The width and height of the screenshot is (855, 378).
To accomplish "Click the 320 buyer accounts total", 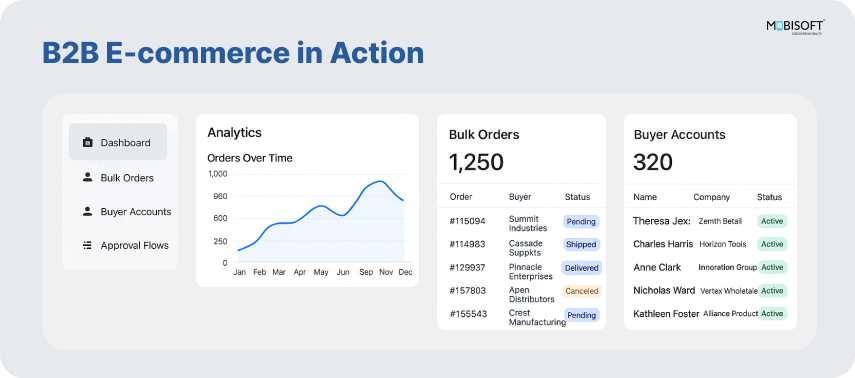I will (x=653, y=162).
